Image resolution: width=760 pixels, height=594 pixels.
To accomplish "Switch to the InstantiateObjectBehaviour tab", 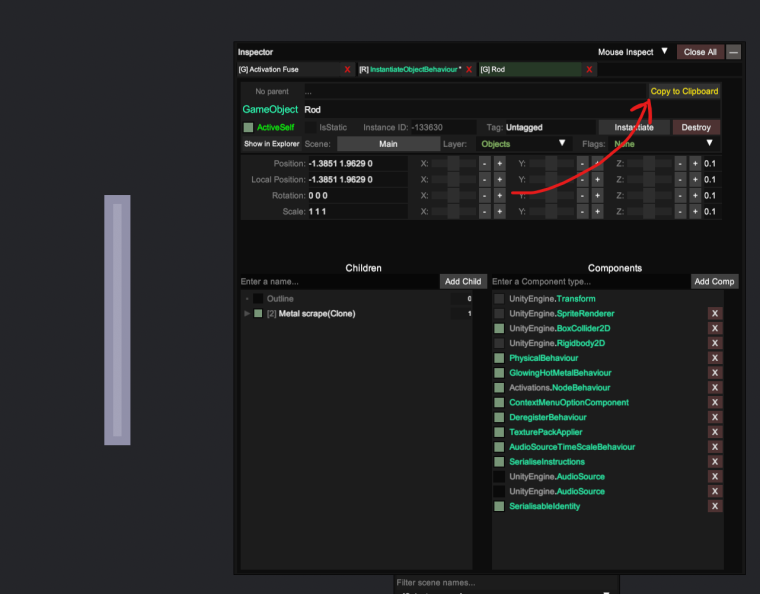I will 410,69.
